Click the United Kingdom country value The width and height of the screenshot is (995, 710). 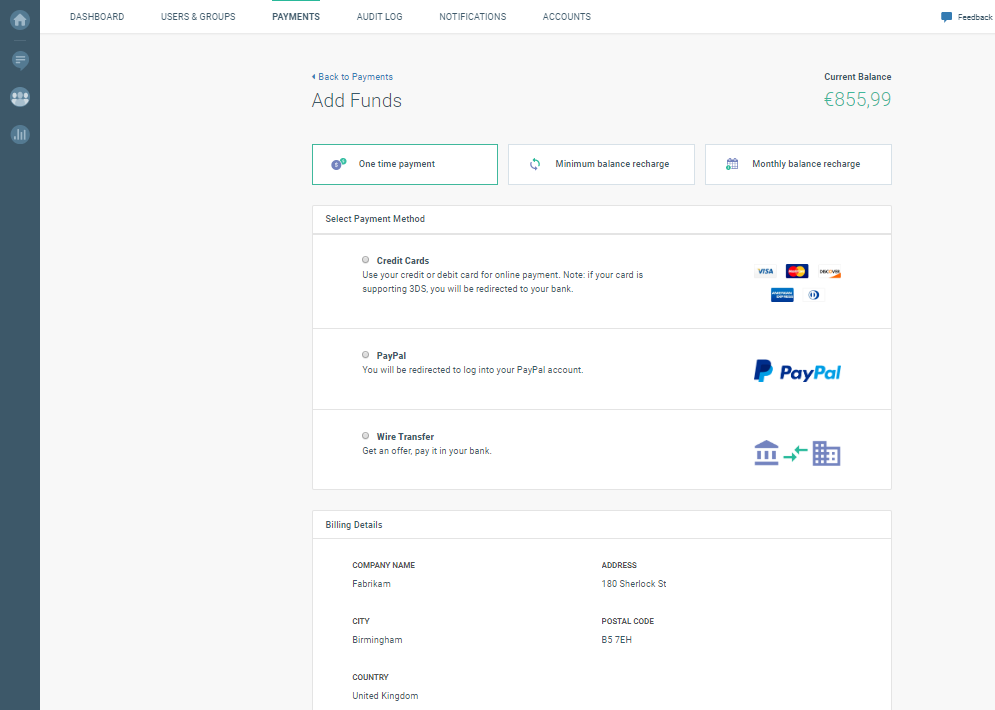tap(385, 695)
